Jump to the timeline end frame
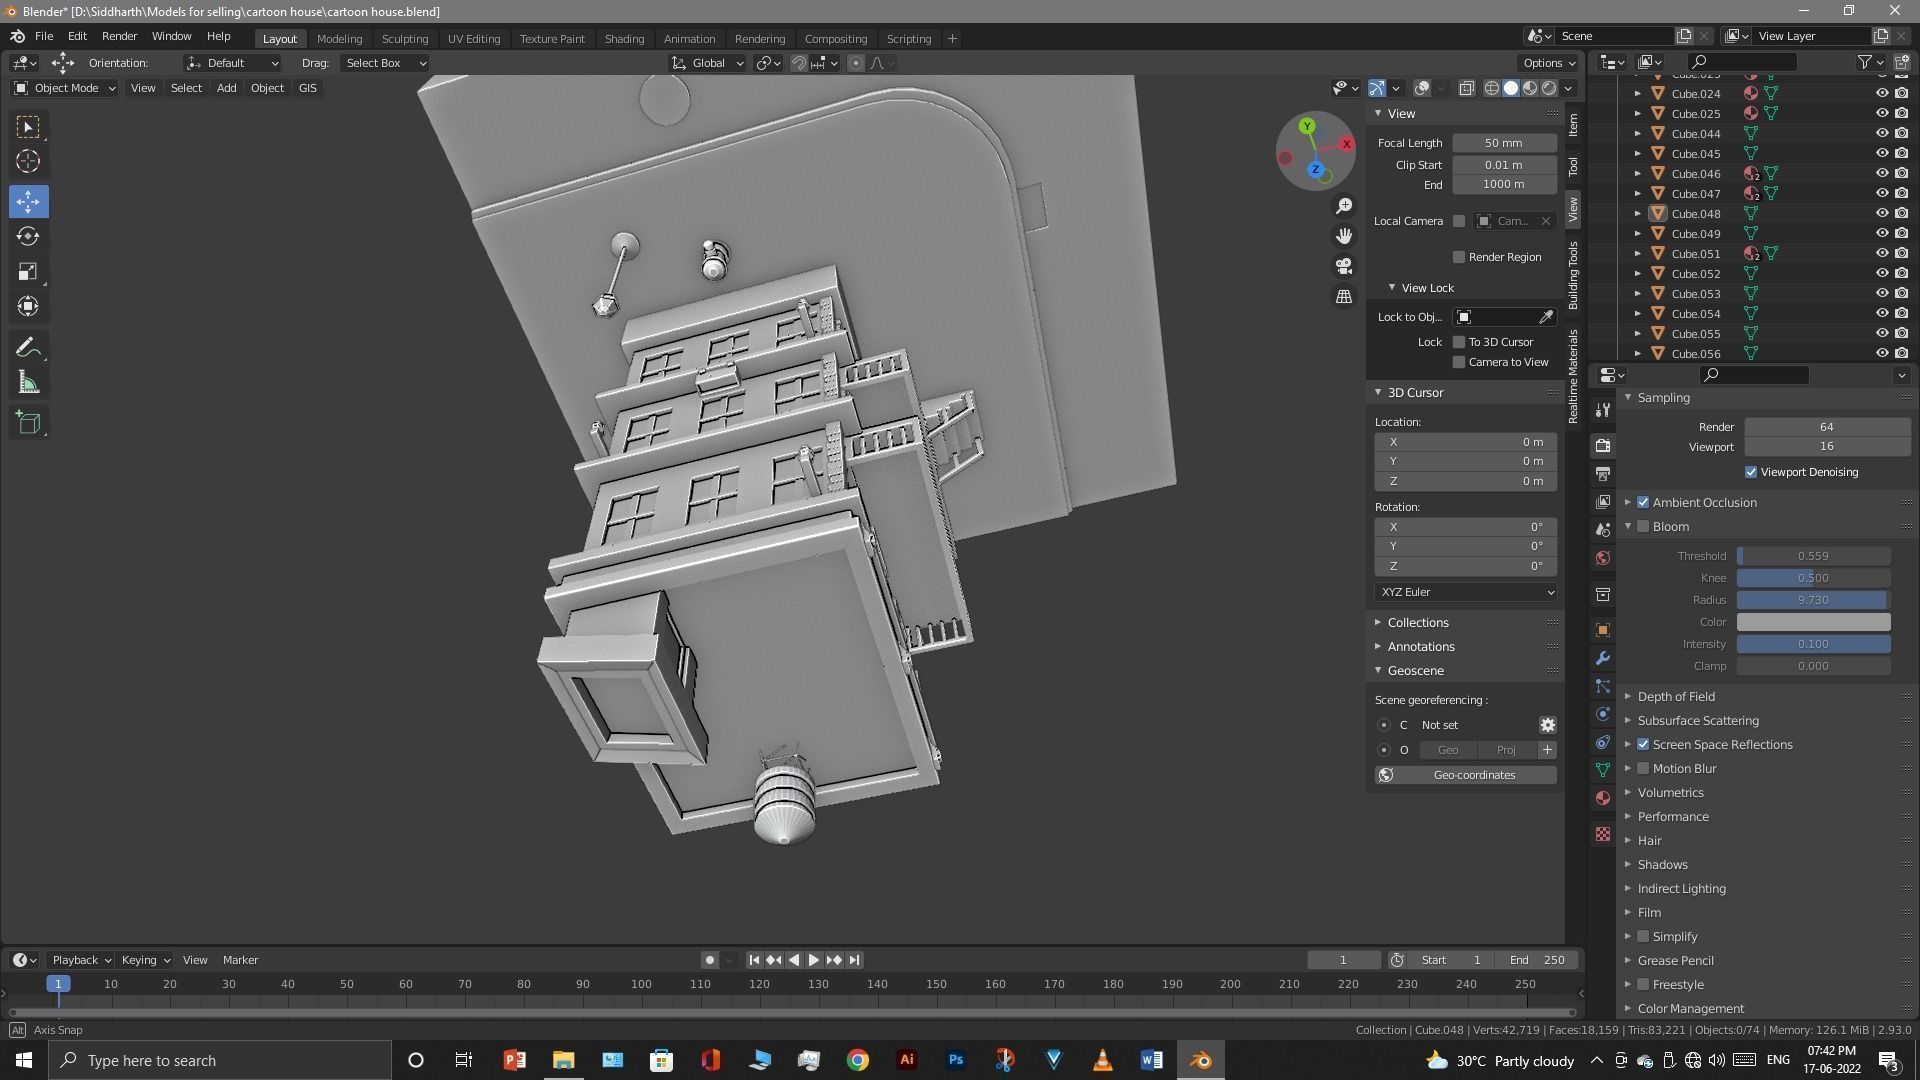 (x=854, y=960)
